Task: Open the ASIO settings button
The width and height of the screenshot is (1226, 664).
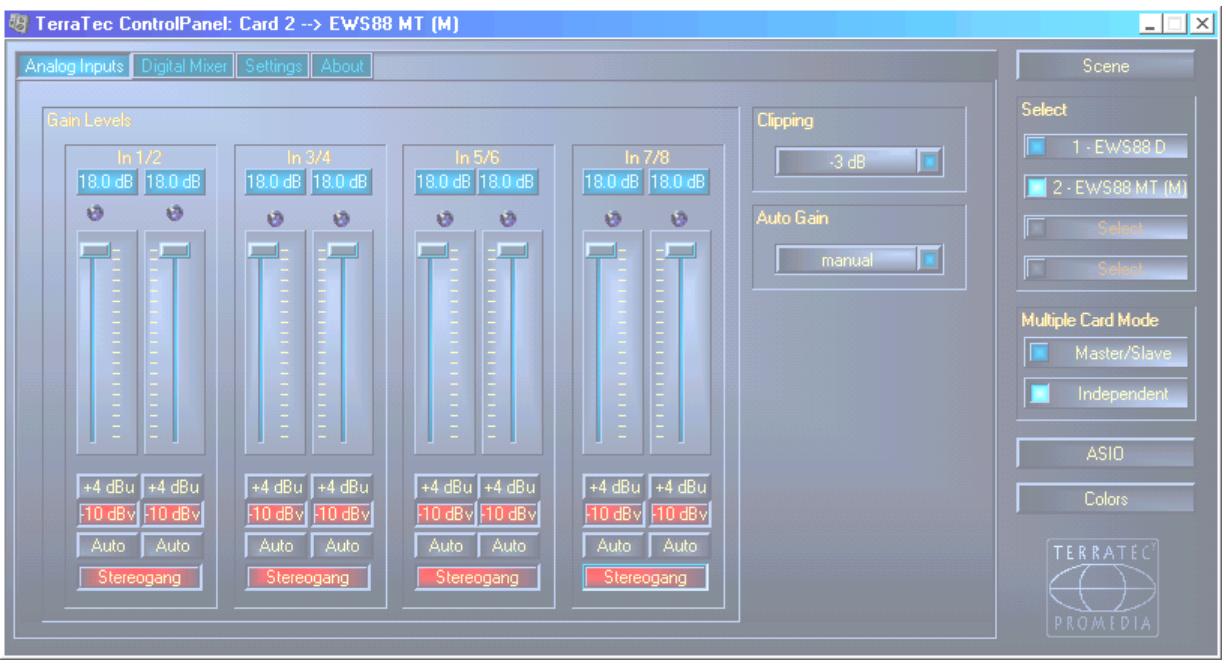Action: pyautogui.click(x=1105, y=454)
